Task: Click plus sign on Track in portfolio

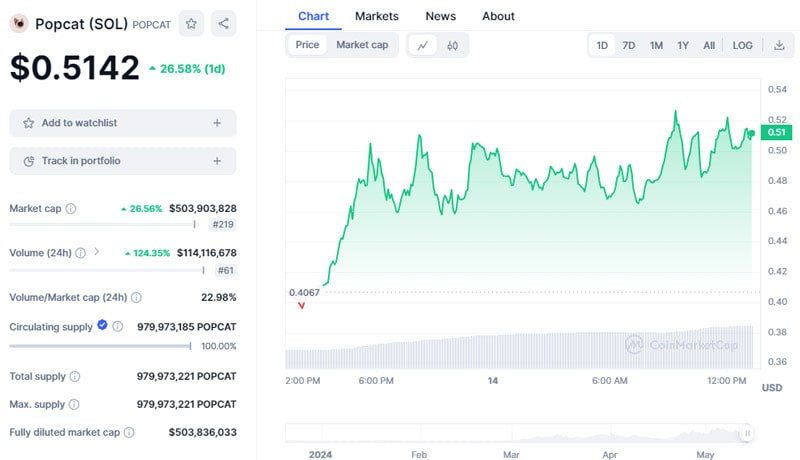Action: point(217,161)
